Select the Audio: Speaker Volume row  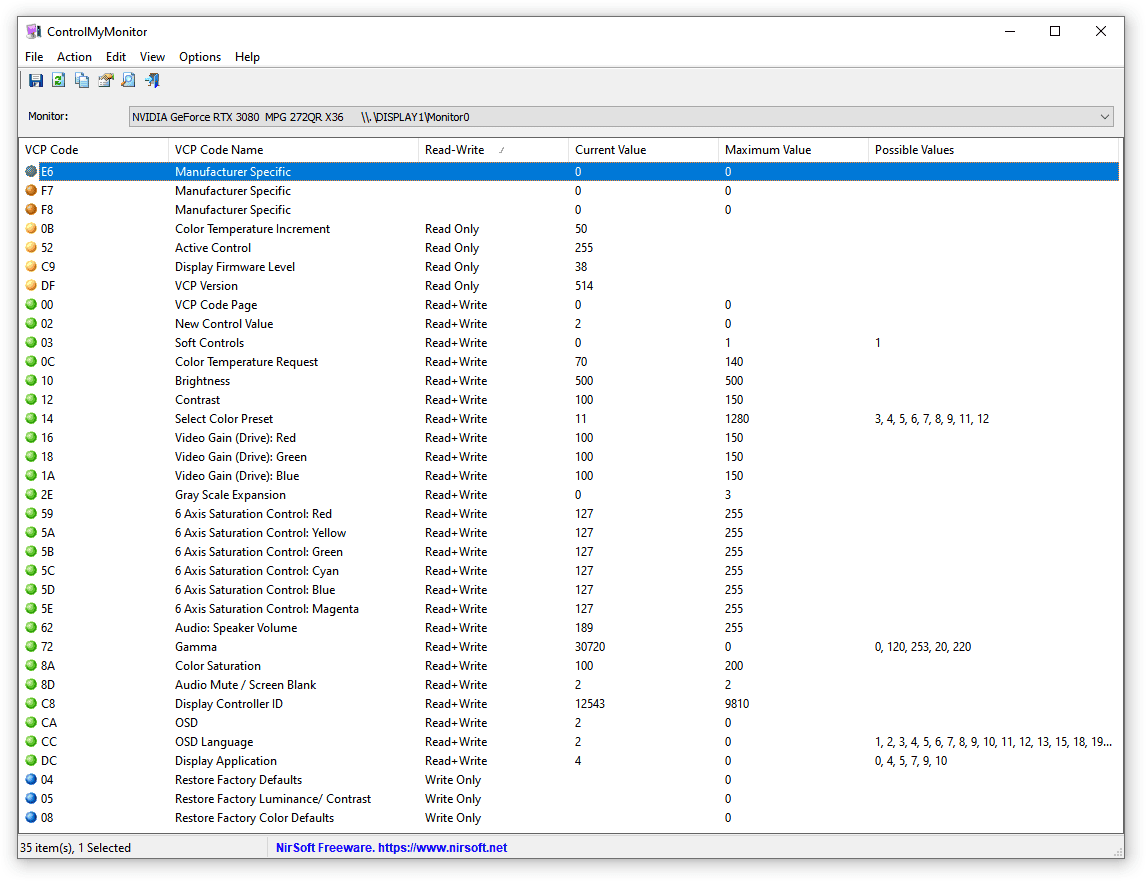click(236, 628)
